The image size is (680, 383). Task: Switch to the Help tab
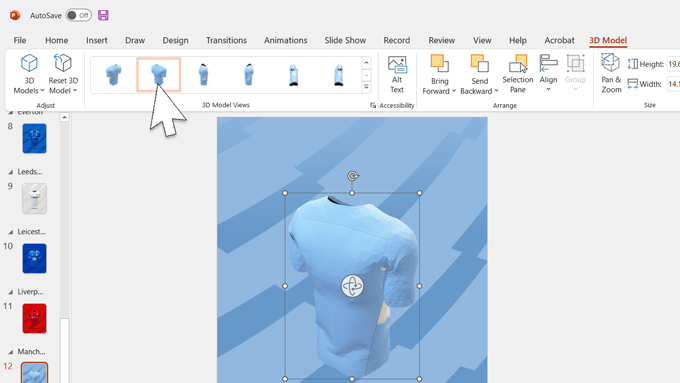517,40
